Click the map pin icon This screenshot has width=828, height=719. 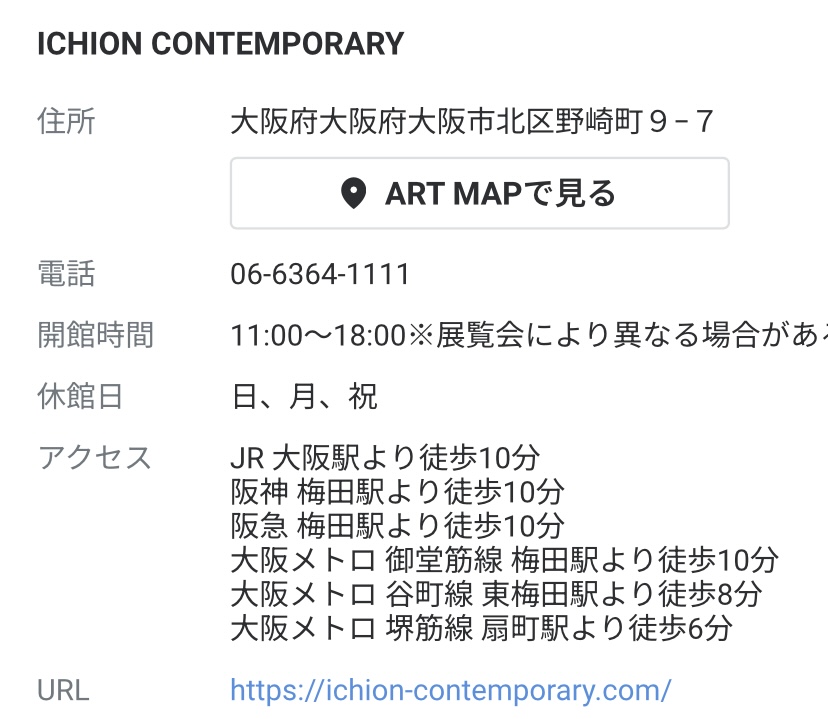point(353,193)
